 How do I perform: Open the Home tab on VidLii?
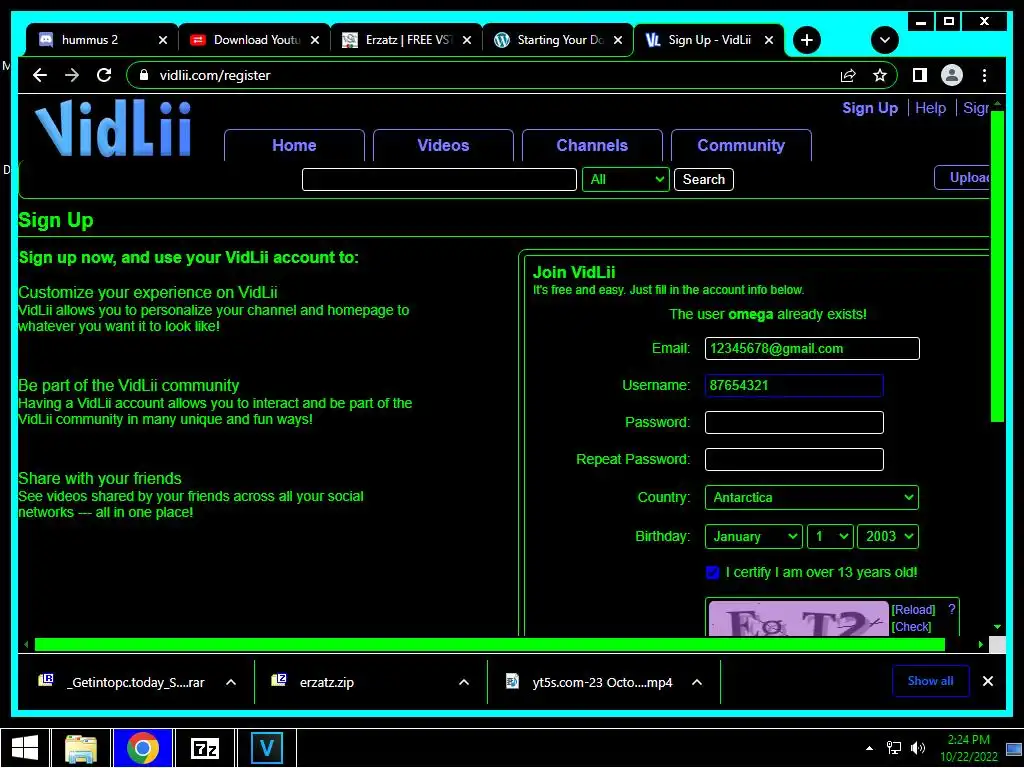tap(294, 145)
